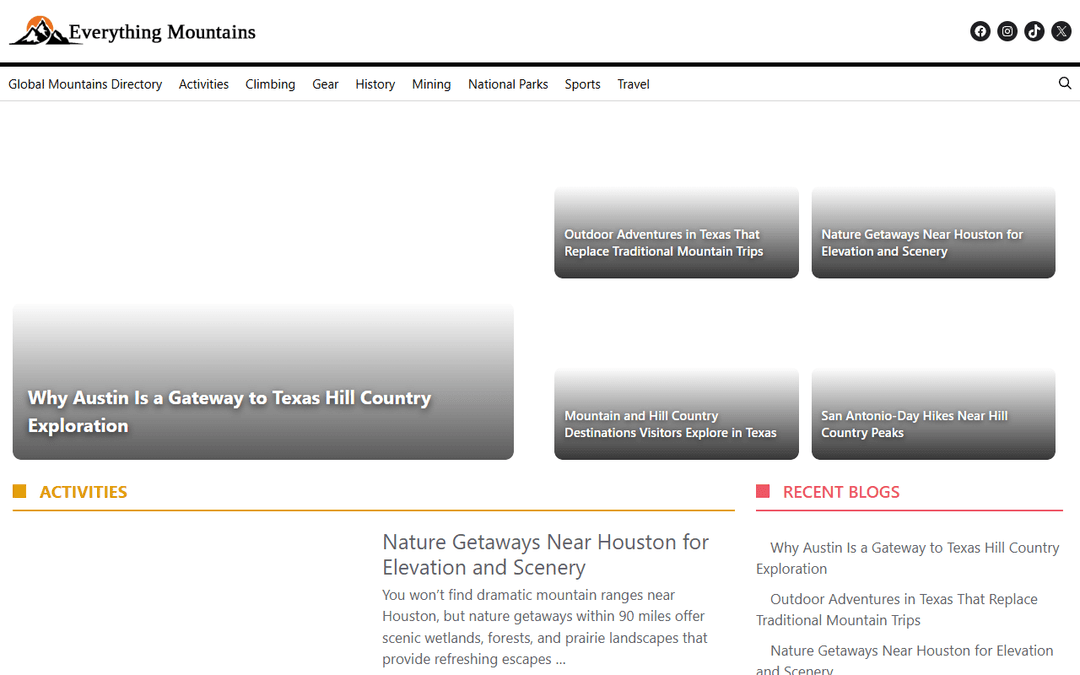This screenshot has height=675, width=1080.
Task: Open the Travel menu item
Action: click(633, 84)
